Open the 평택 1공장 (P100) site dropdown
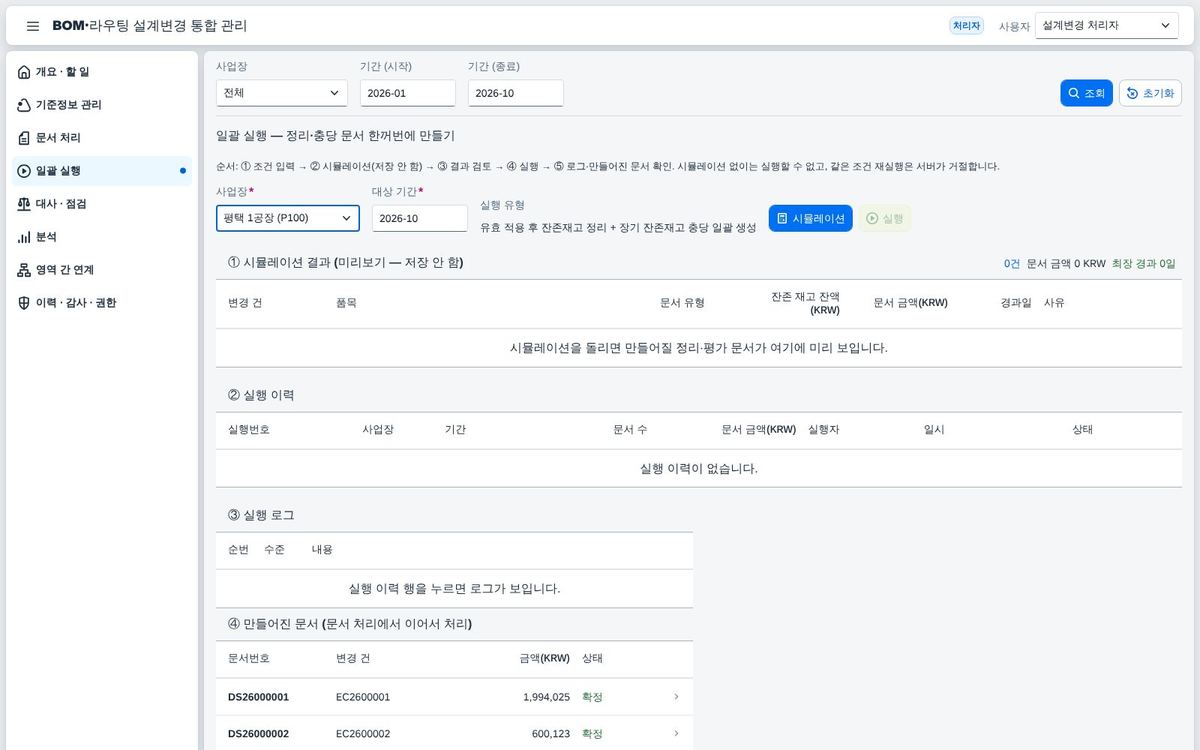 pos(288,218)
